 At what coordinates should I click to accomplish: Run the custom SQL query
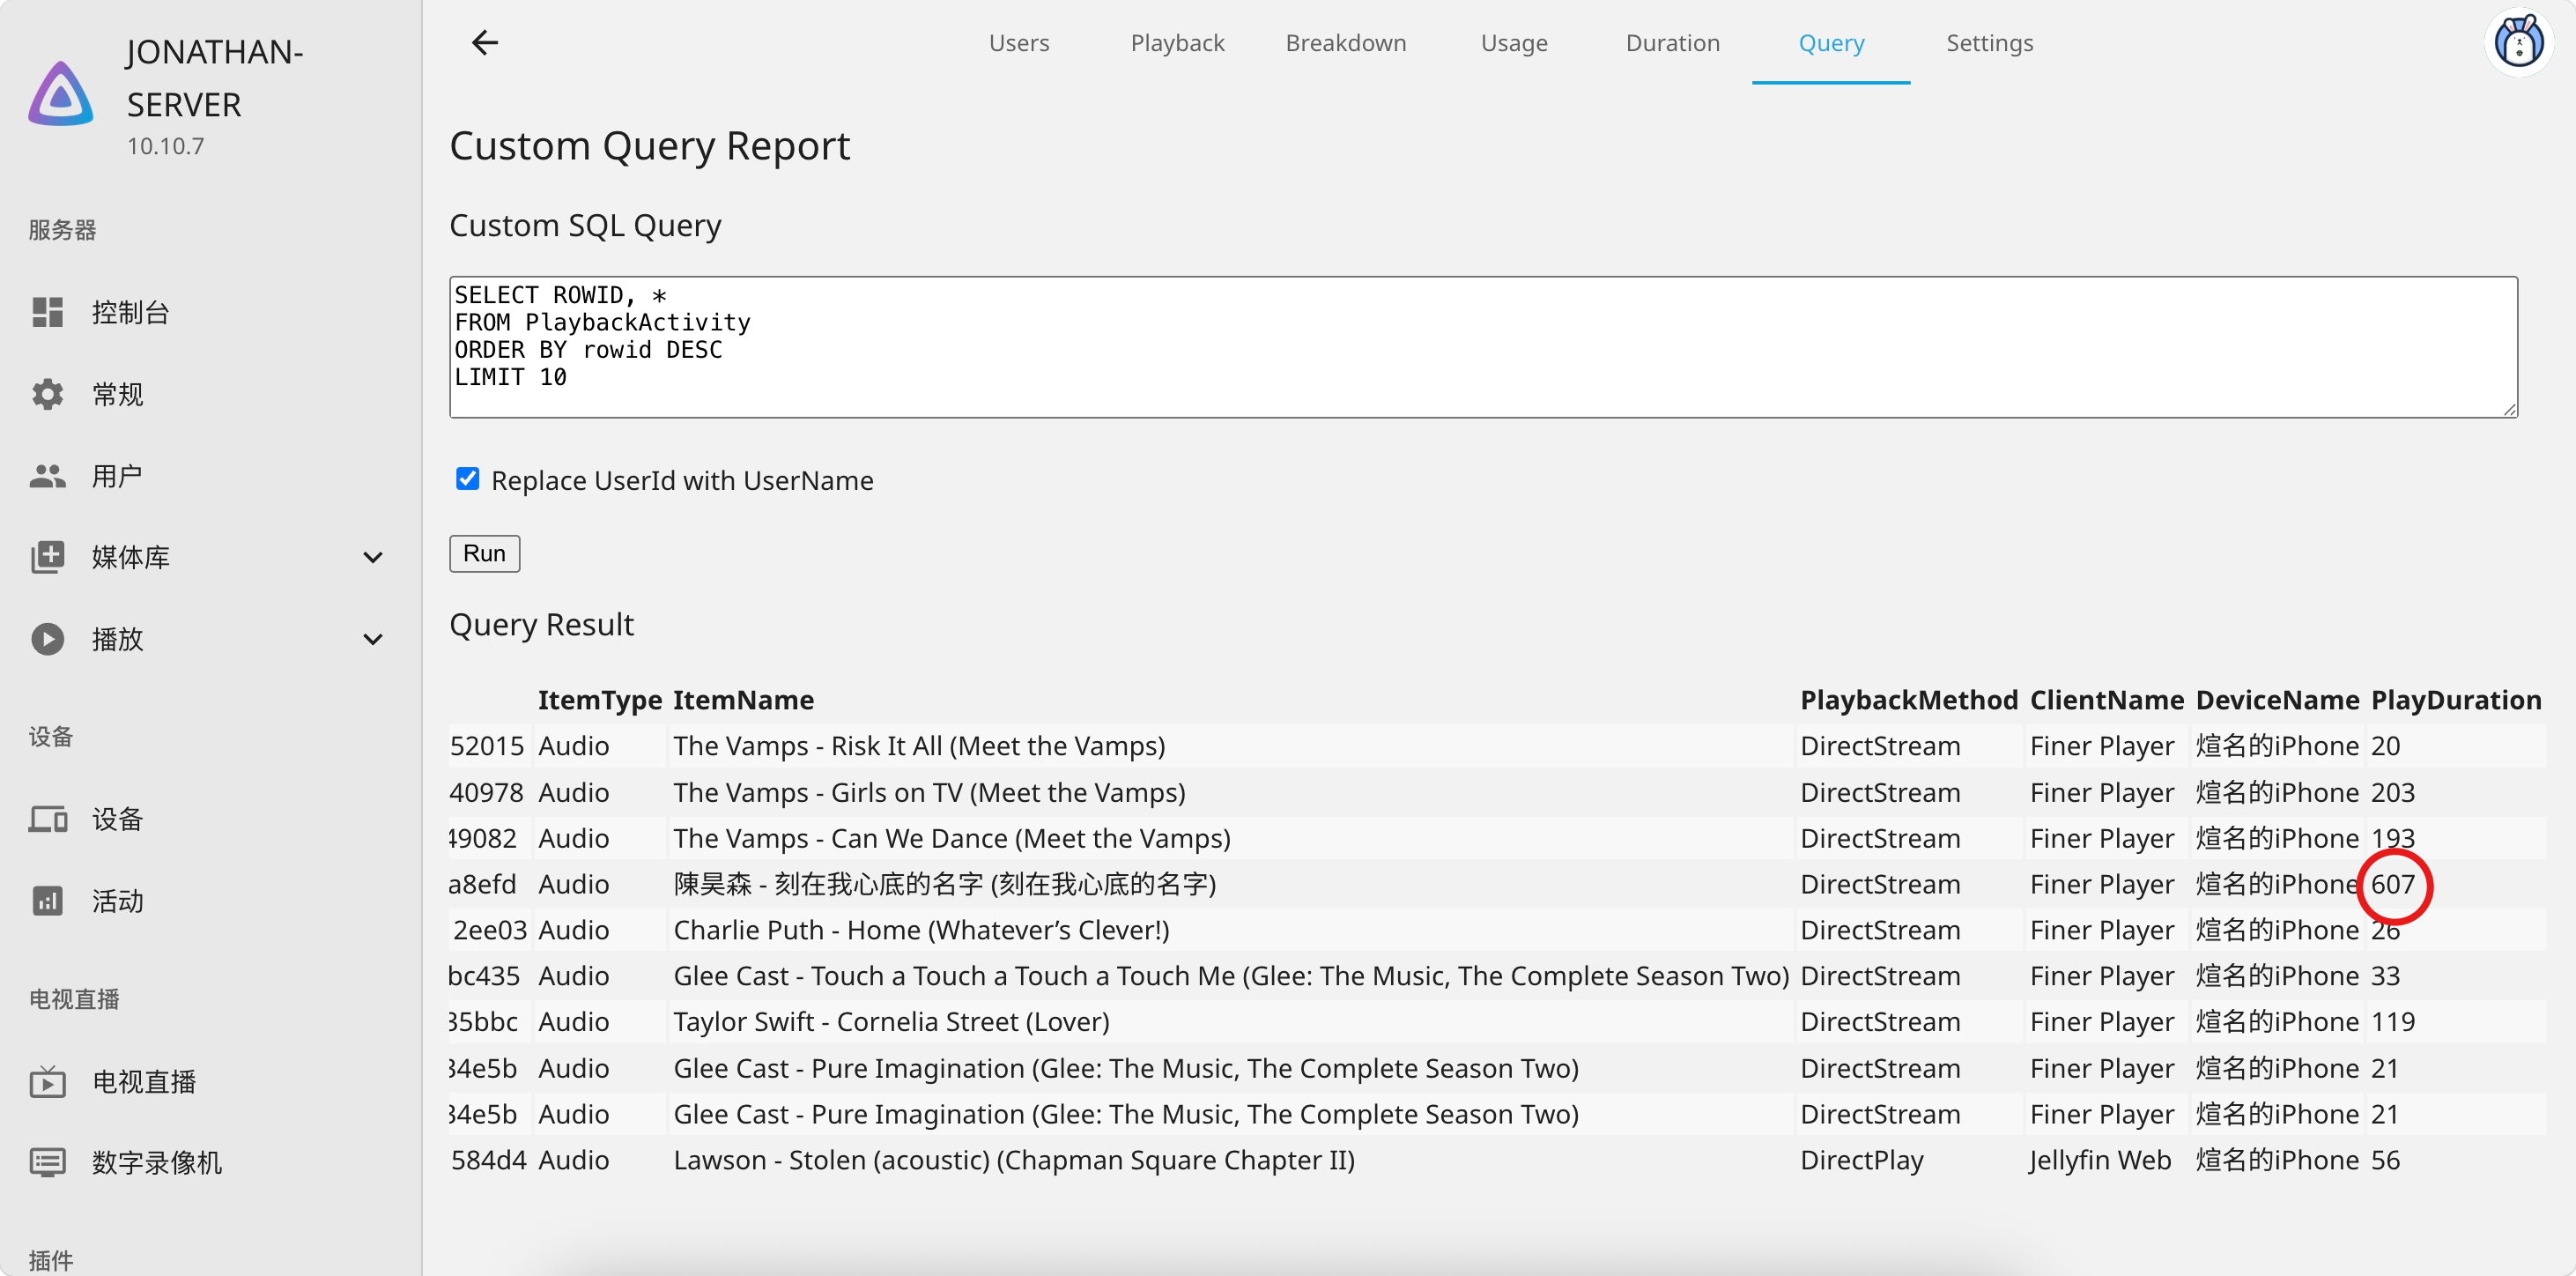click(x=484, y=553)
